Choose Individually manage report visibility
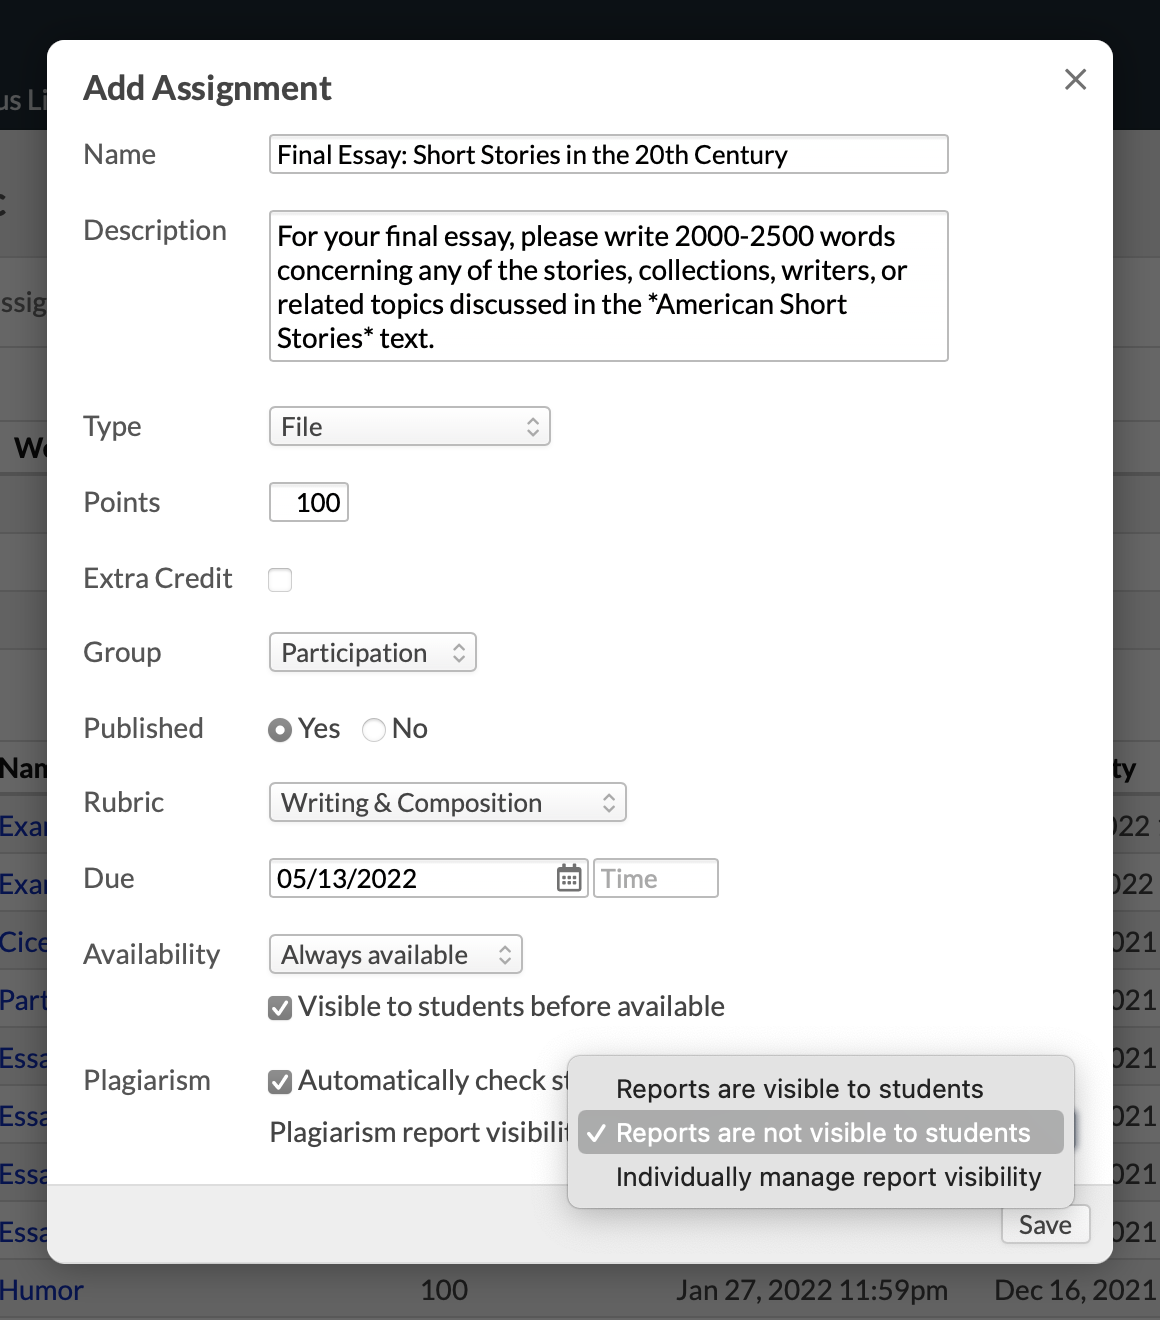This screenshot has height=1320, width=1160. [821, 1177]
